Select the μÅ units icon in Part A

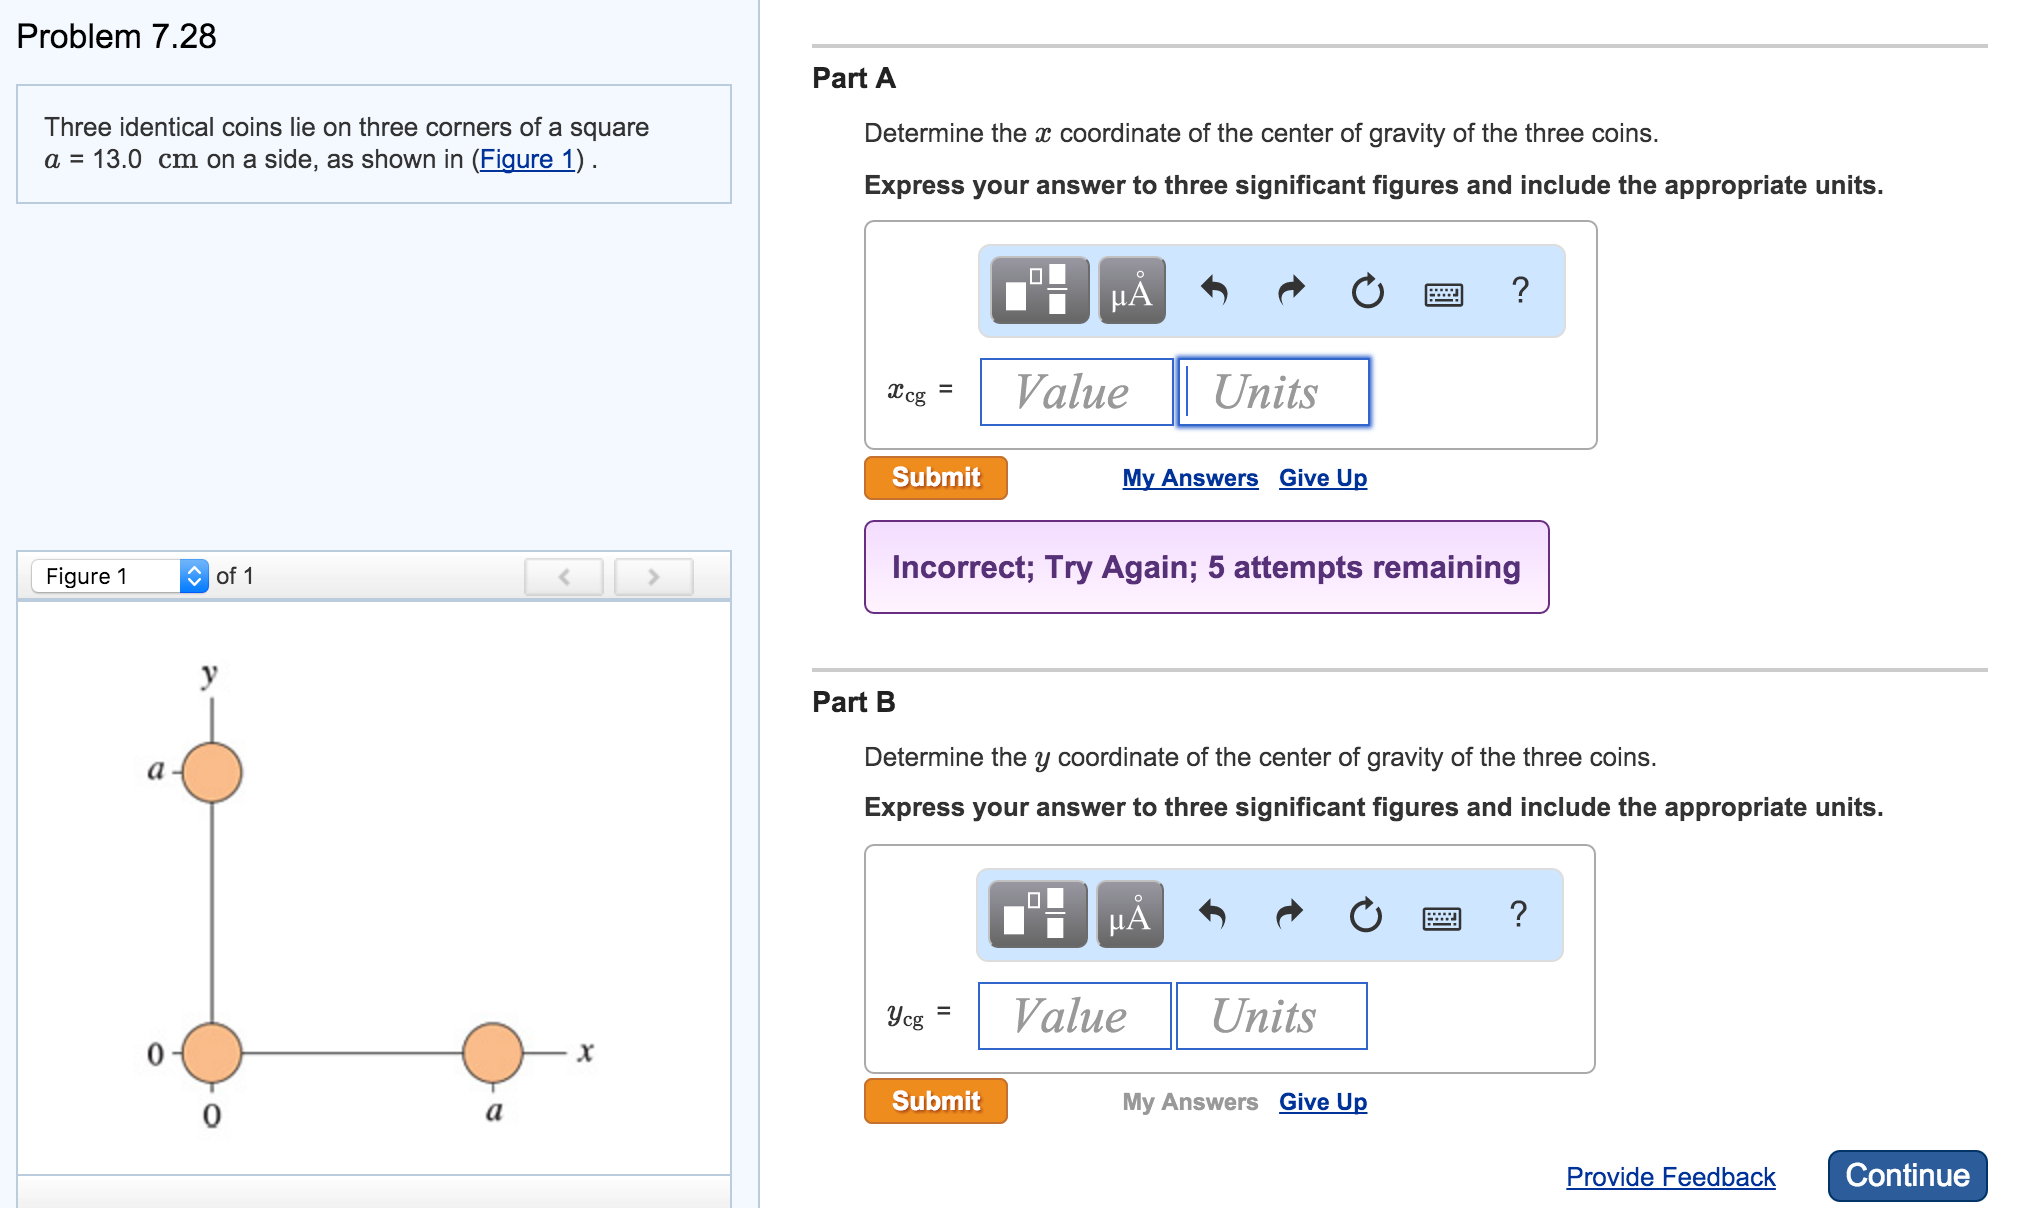(1130, 292)
